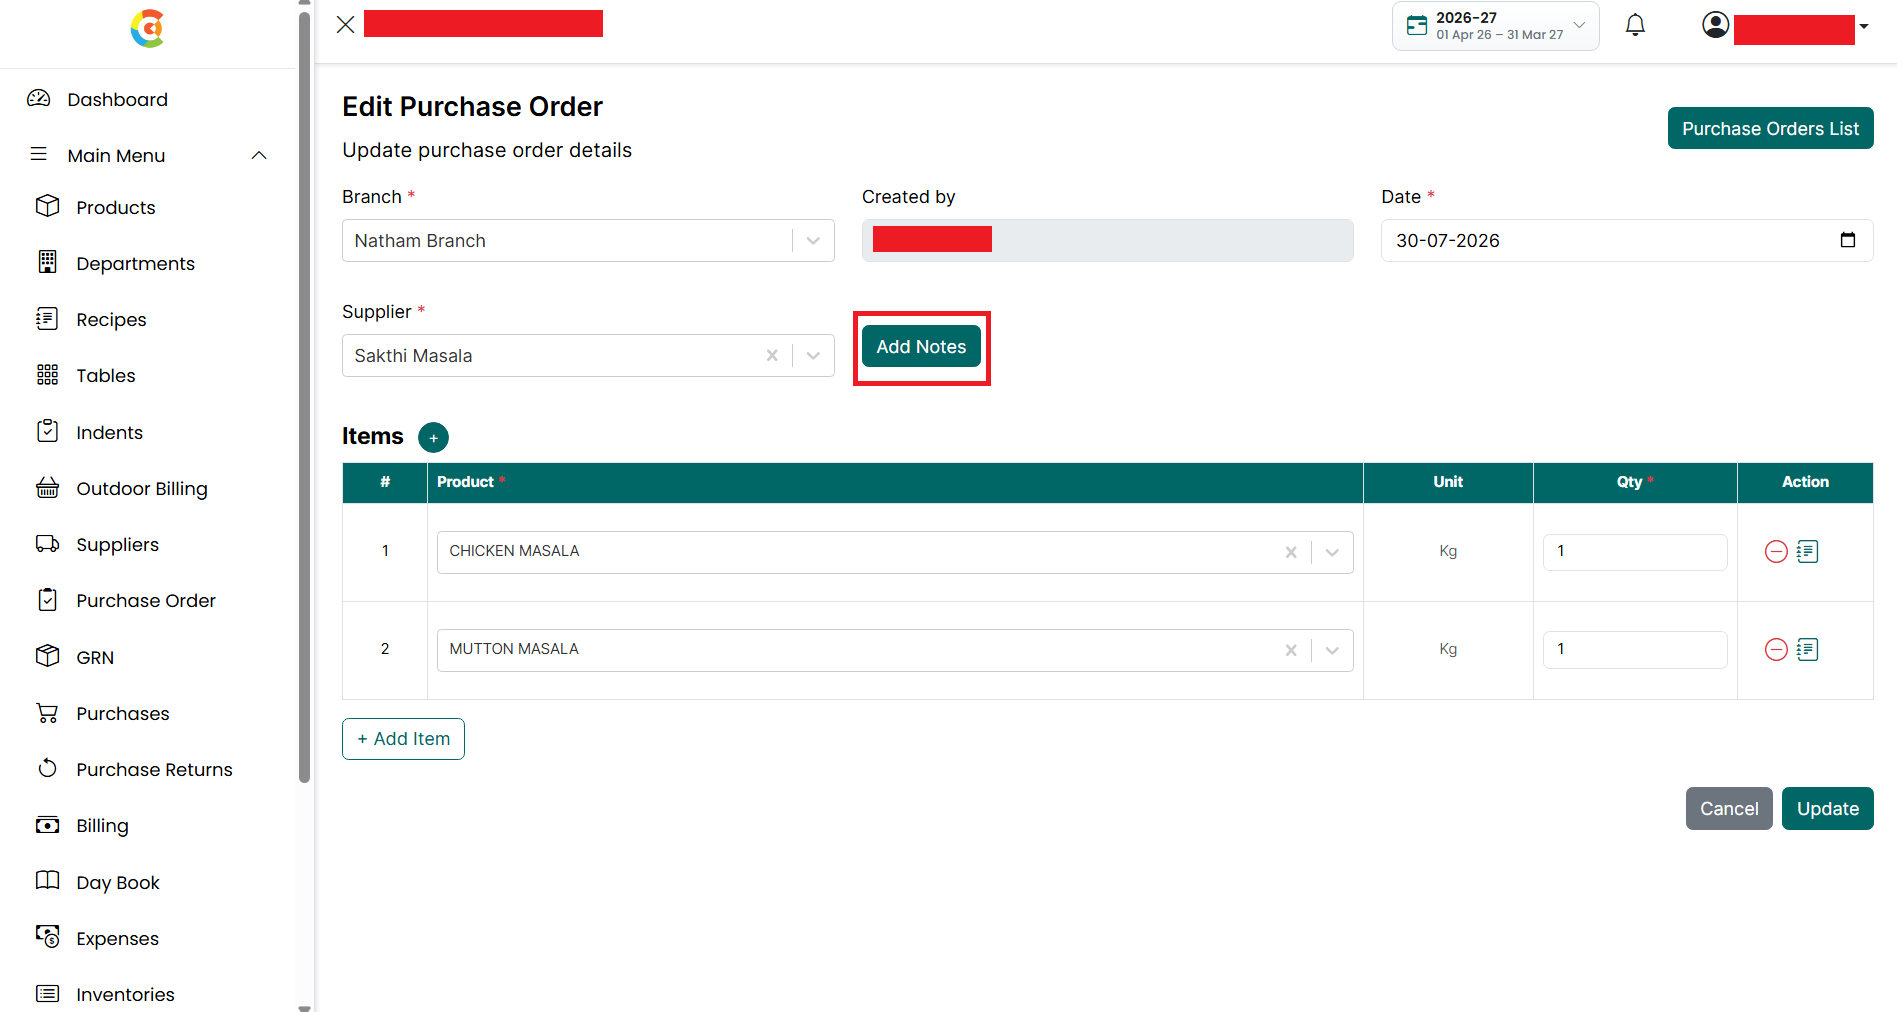The height and width of the screenshot is (1012, 1897).
Task: Click the Qty field for MUTTON MASALA
Action: point(1635,650)
